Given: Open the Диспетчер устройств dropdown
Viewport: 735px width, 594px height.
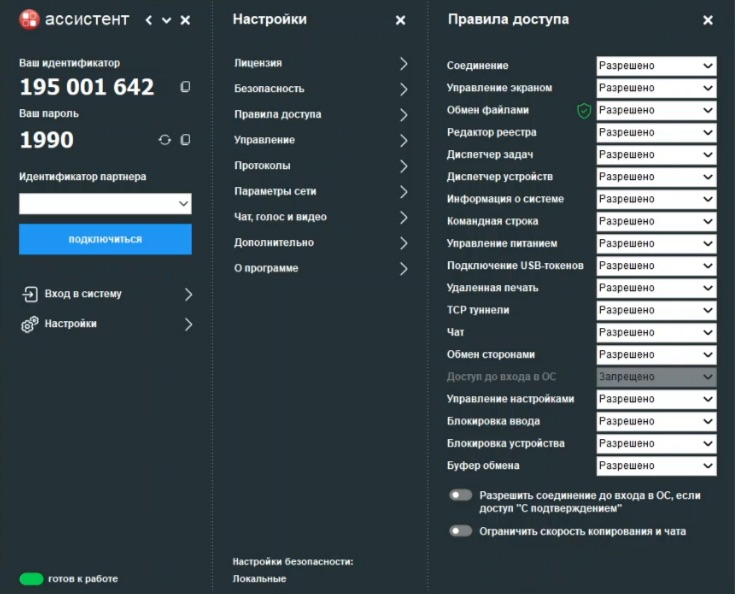Looking at the screenshot, I should [x=656, y=177].
